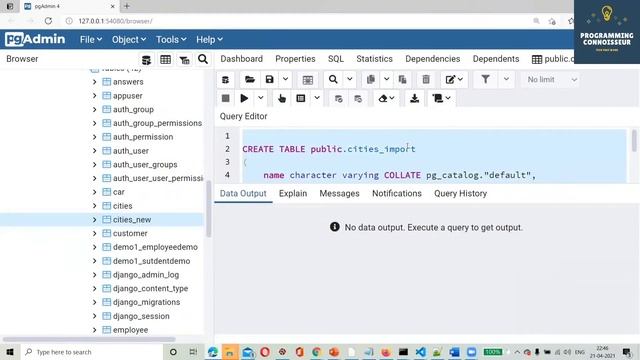The width and height of the screenshot is (640, 360).
Task: Click the browser tree horizontal scrollbar
Action: (x=89, y=339)
